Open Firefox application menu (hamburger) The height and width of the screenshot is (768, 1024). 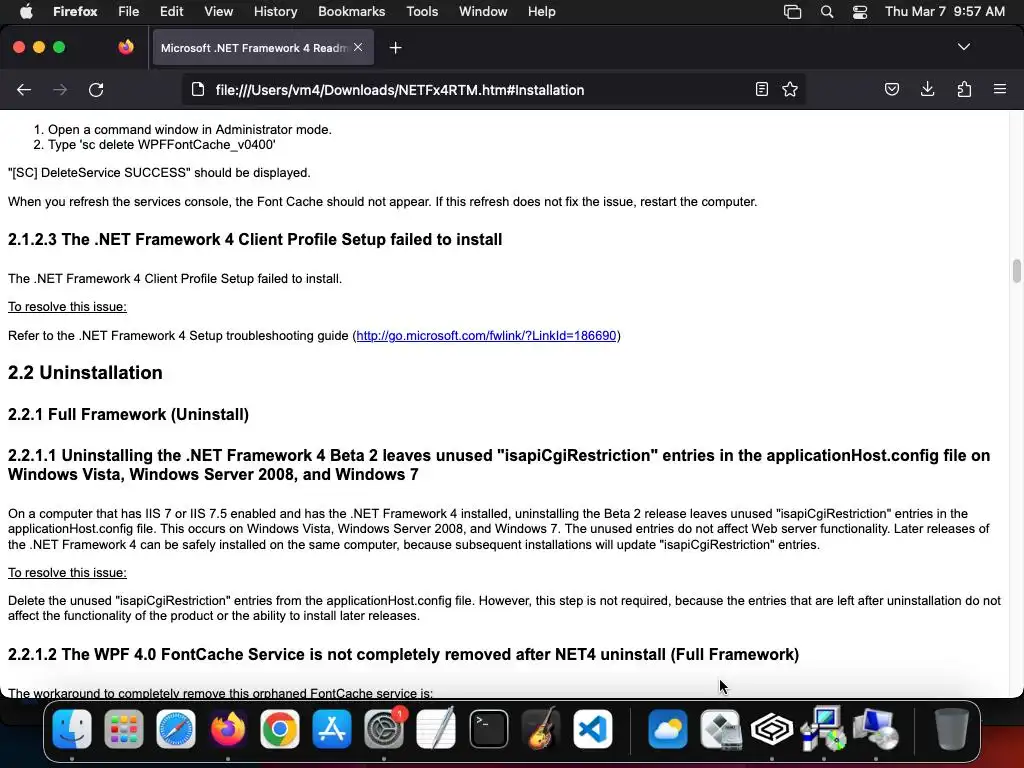tap(1000, 89)
